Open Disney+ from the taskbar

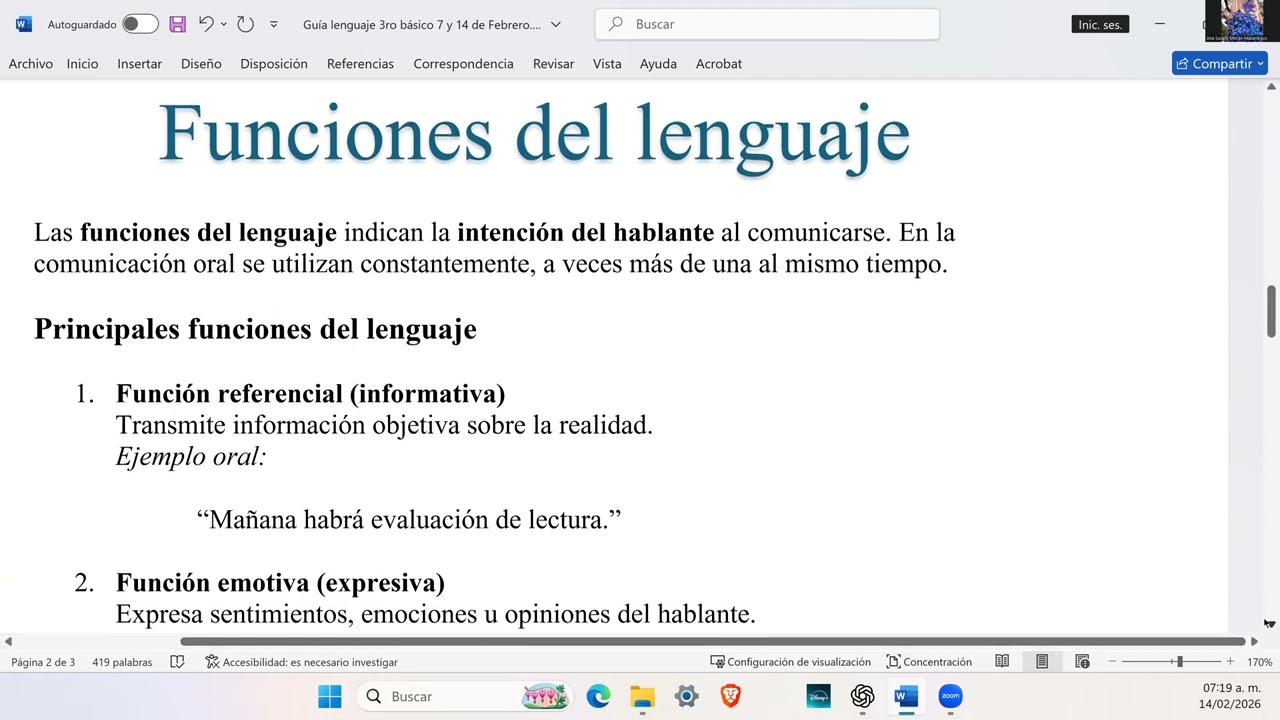click(x=818, y=696)
